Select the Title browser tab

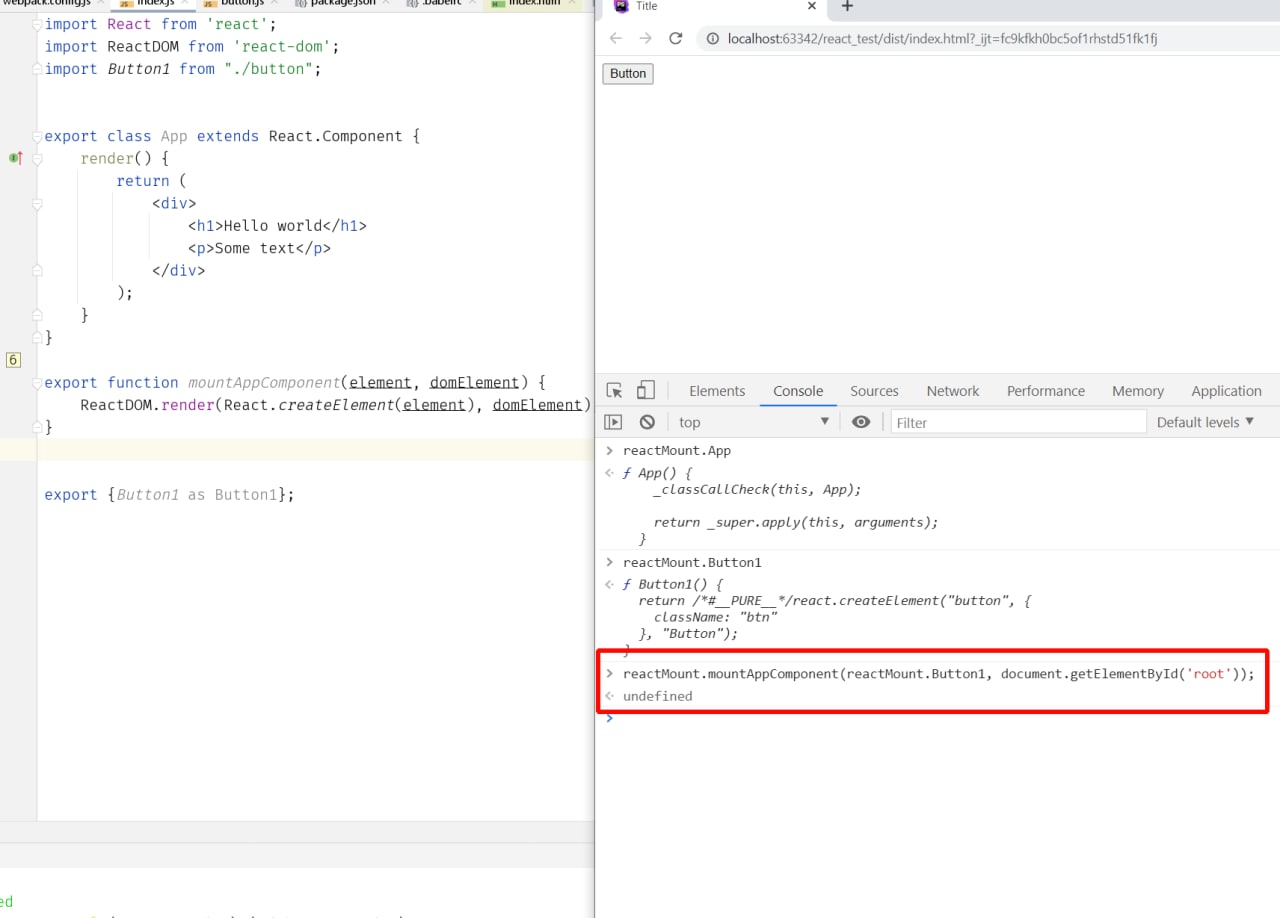click(712, 6)
